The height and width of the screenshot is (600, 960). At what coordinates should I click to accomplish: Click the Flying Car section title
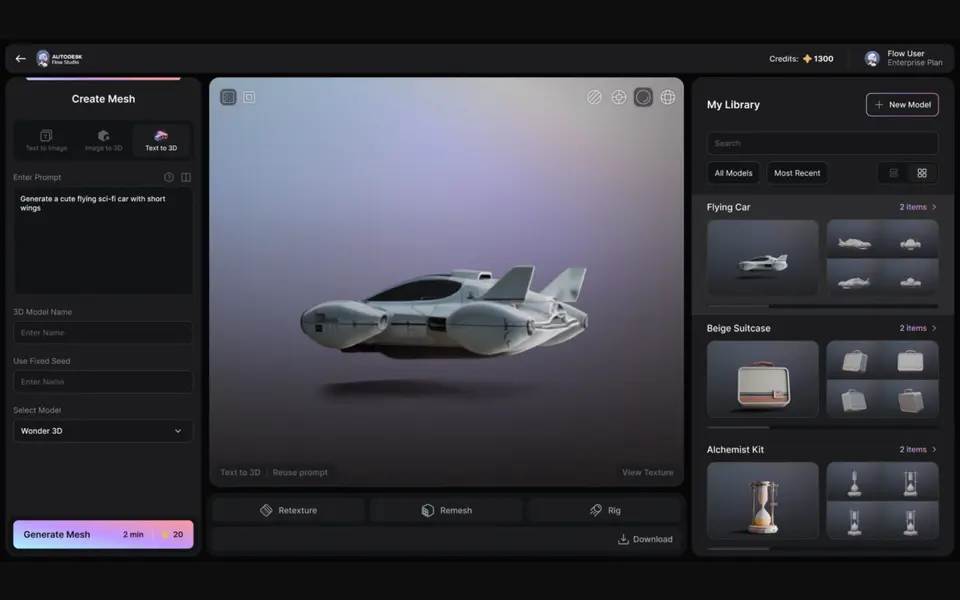[728, 207]
